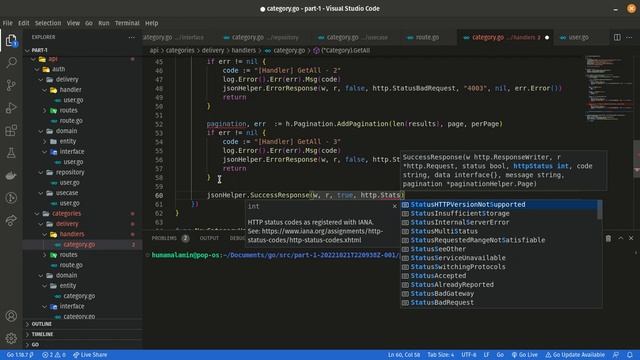640x360 pixels.
Task: Close the bottom panel
Action: pyautogui.click(x=631, y=238)
